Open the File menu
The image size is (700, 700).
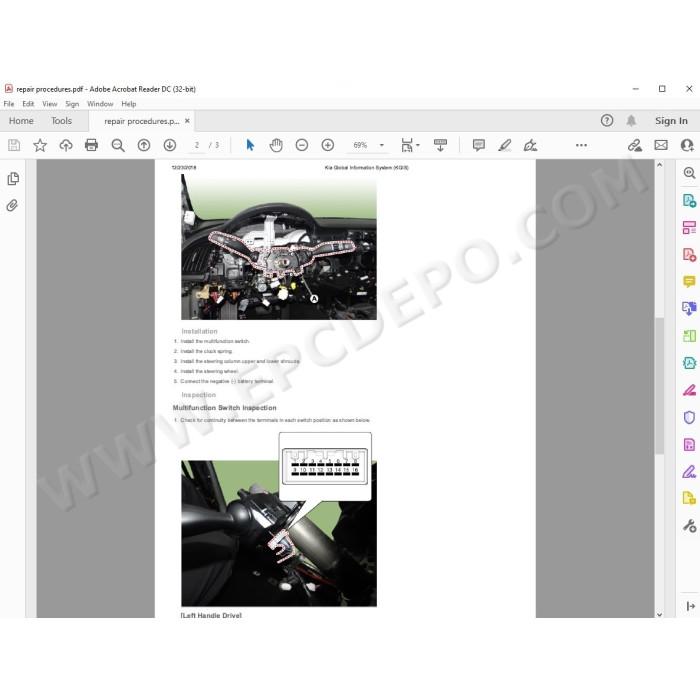click(x=9, y=104)
